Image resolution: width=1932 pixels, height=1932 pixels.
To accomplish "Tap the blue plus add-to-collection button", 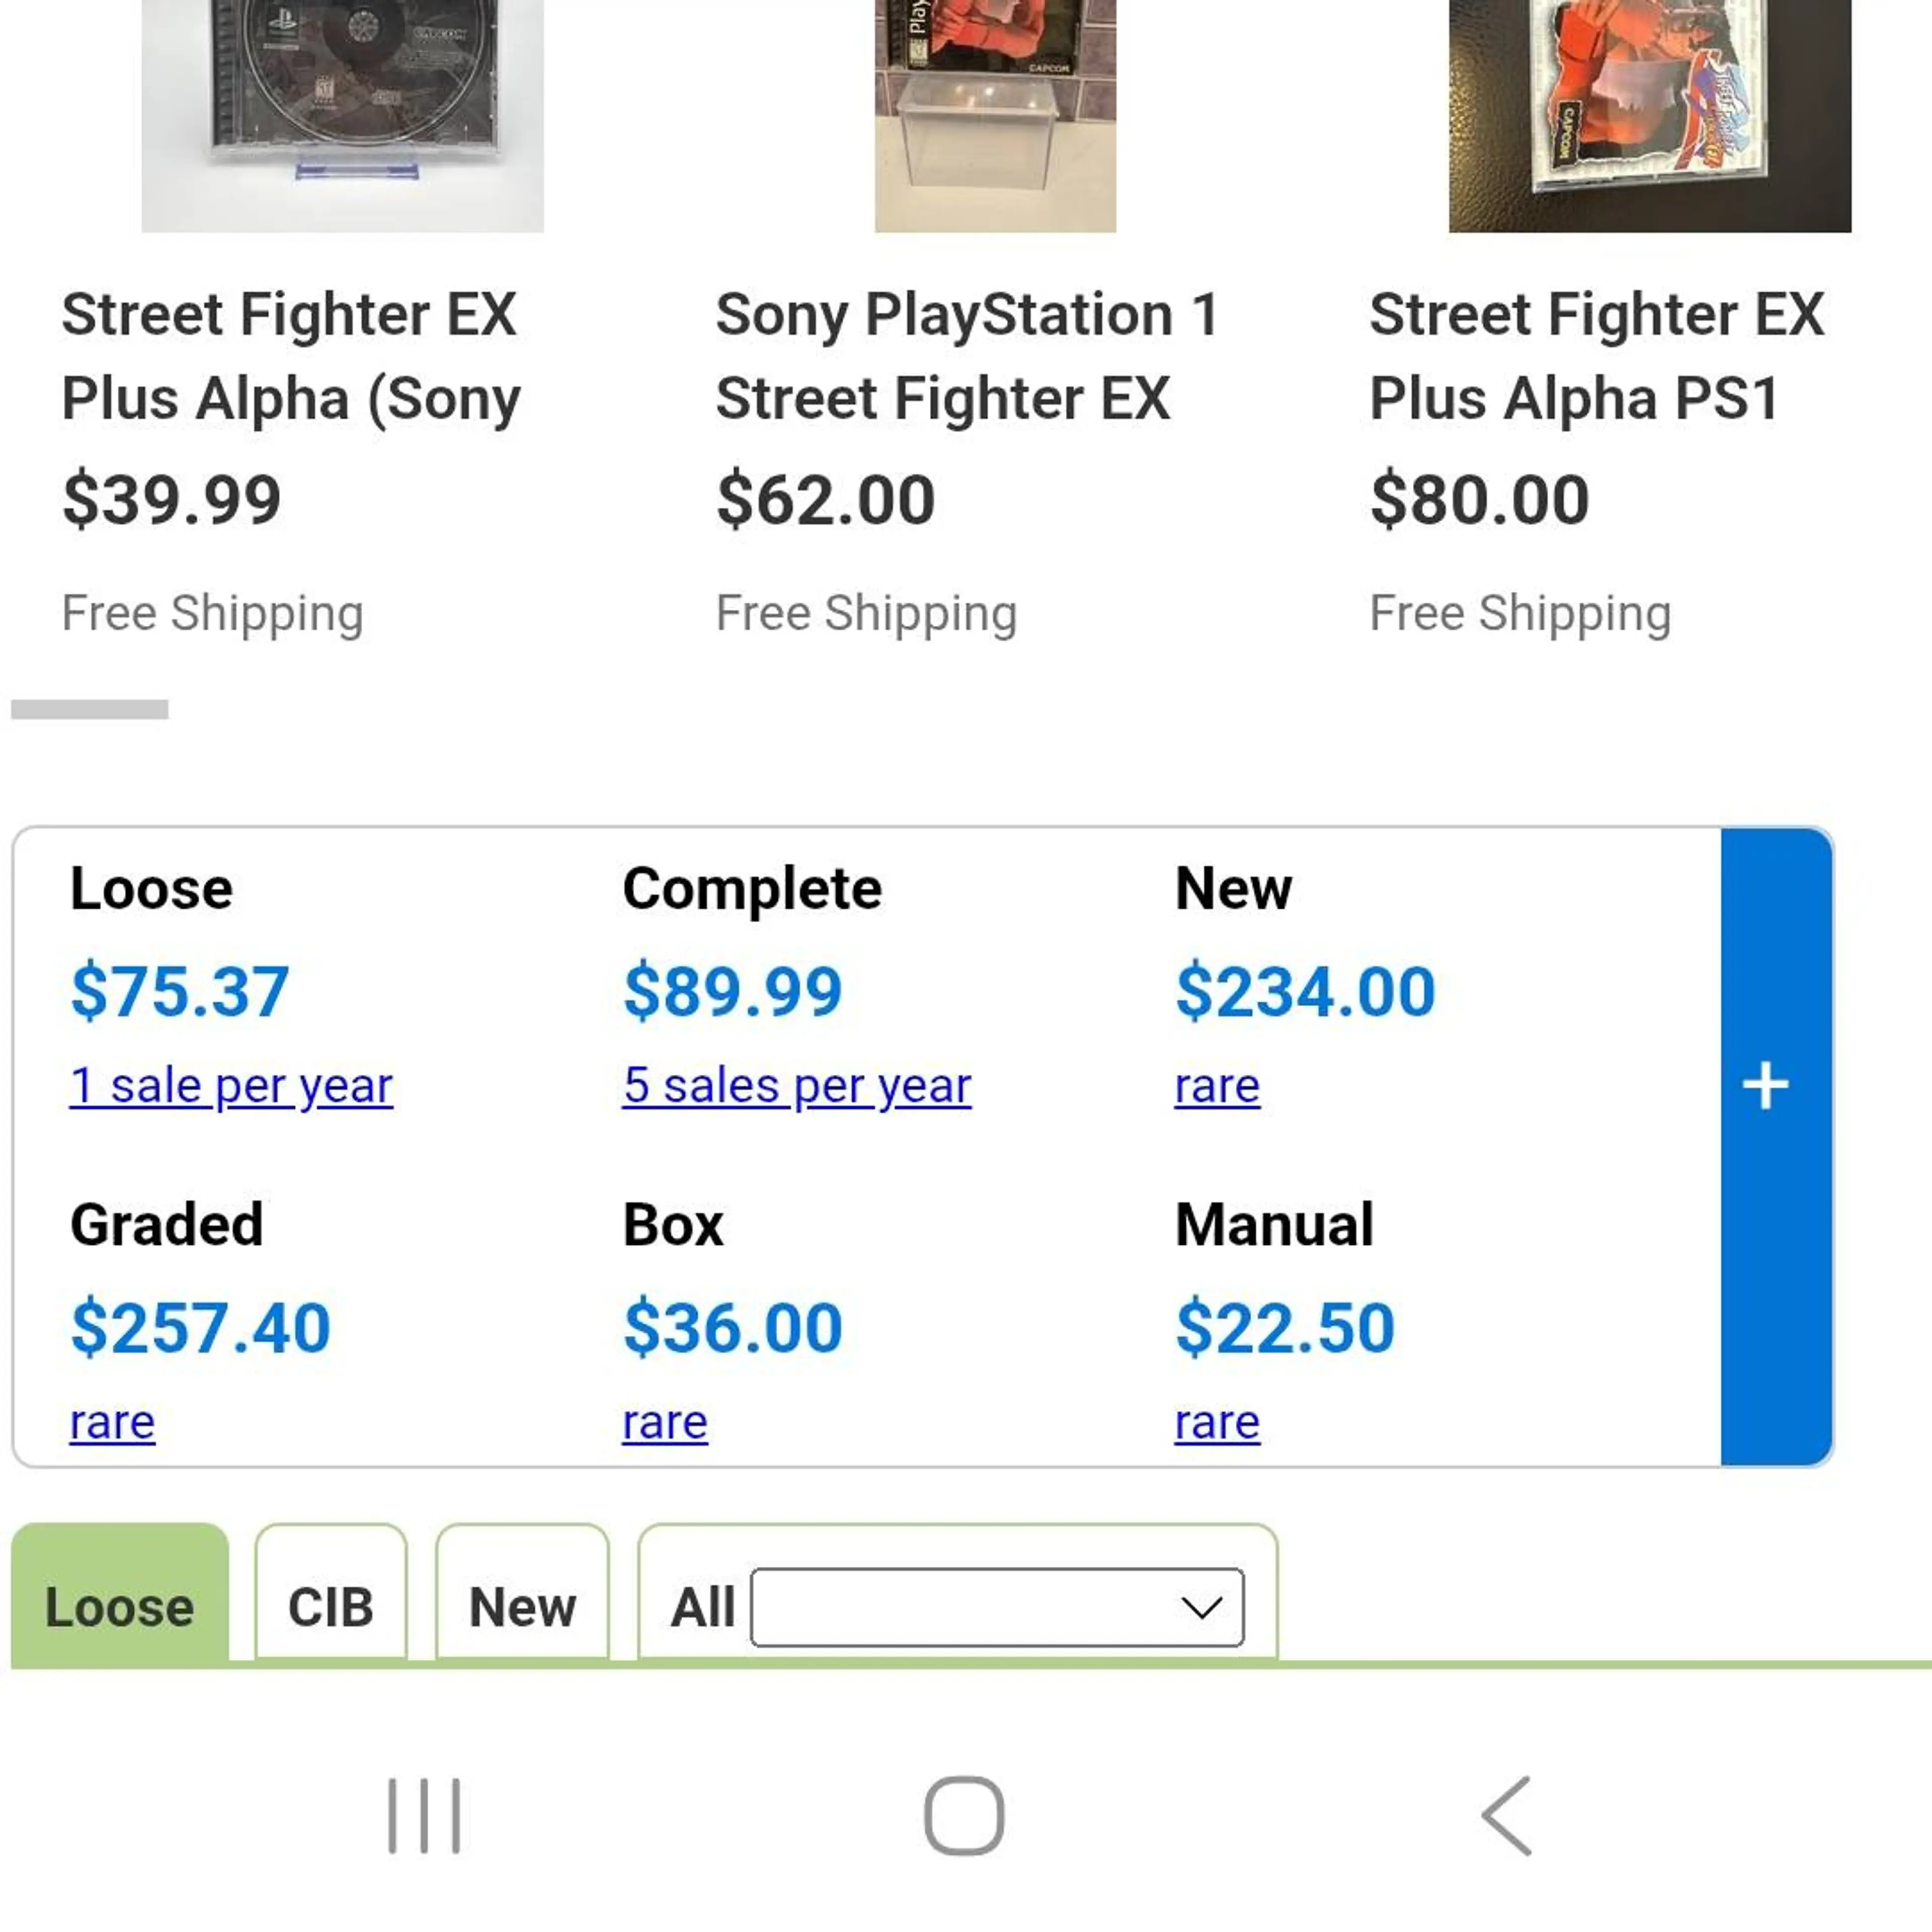I will pos(1776,1146).
